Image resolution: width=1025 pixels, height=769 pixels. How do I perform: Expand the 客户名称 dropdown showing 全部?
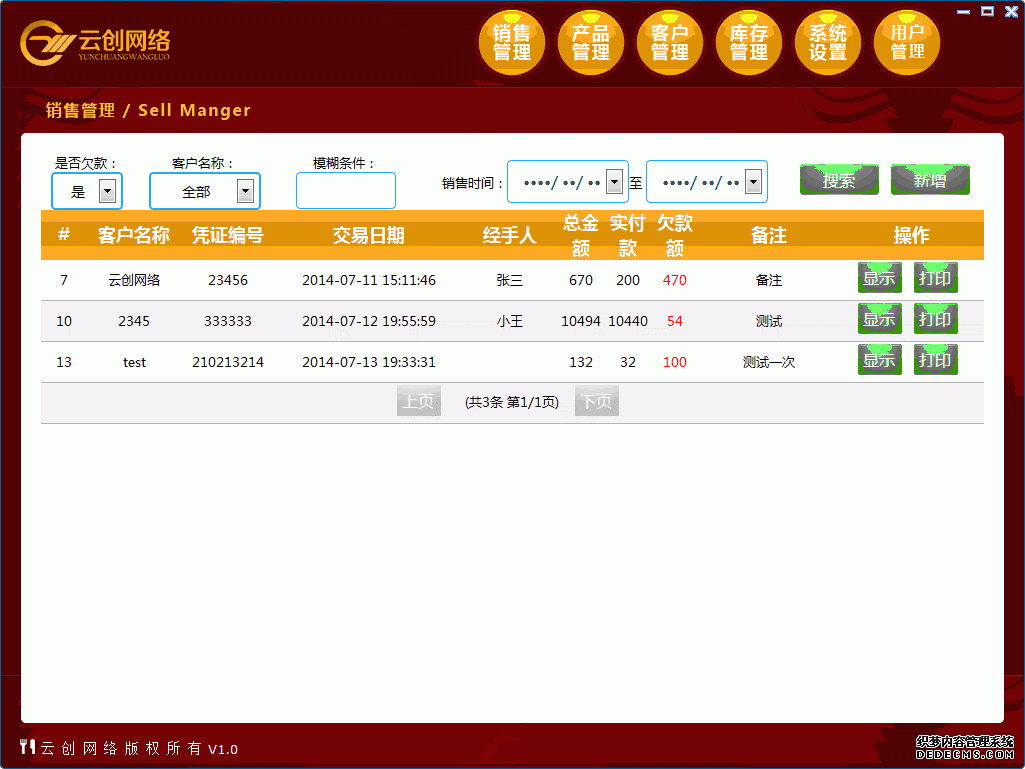click(x=245, y=191)
